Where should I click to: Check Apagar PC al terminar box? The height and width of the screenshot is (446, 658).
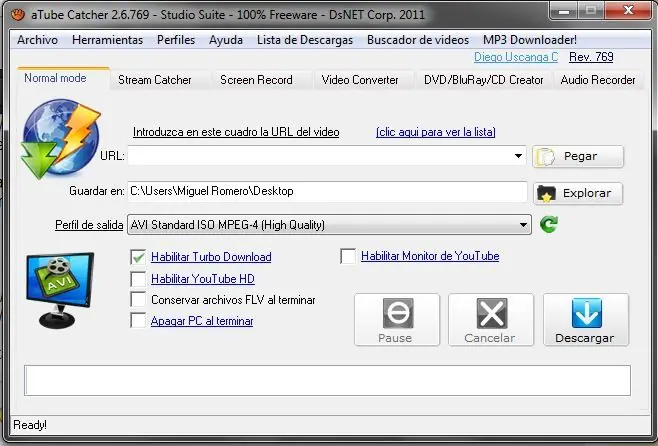[138, 321]
